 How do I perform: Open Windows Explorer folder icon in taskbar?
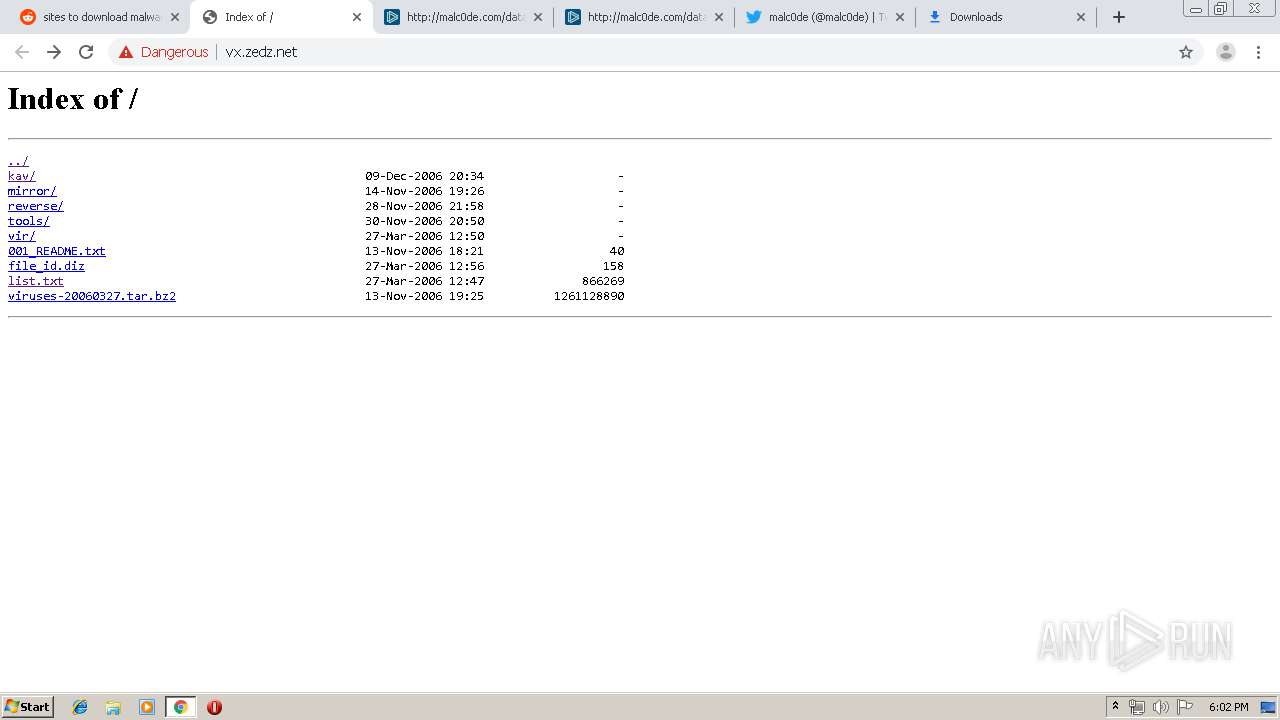[x=113, y=707]
